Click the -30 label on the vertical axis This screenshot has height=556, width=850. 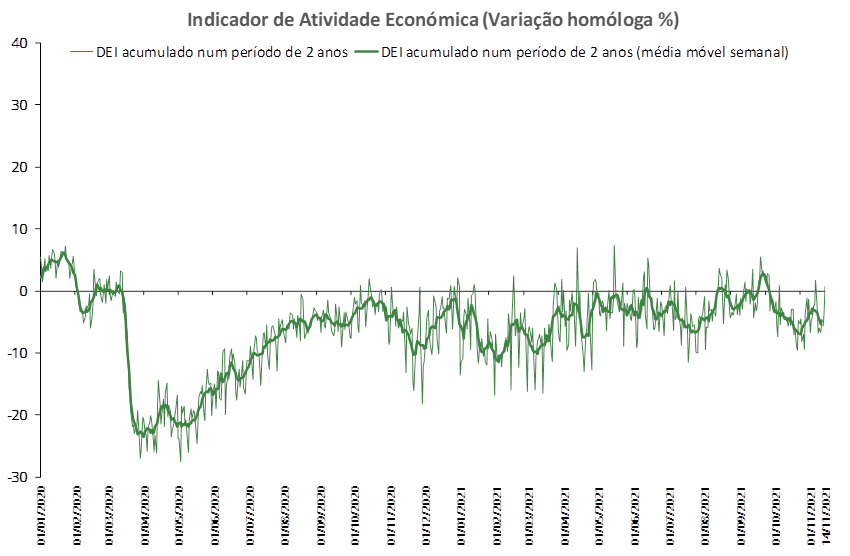pos(17,477)
